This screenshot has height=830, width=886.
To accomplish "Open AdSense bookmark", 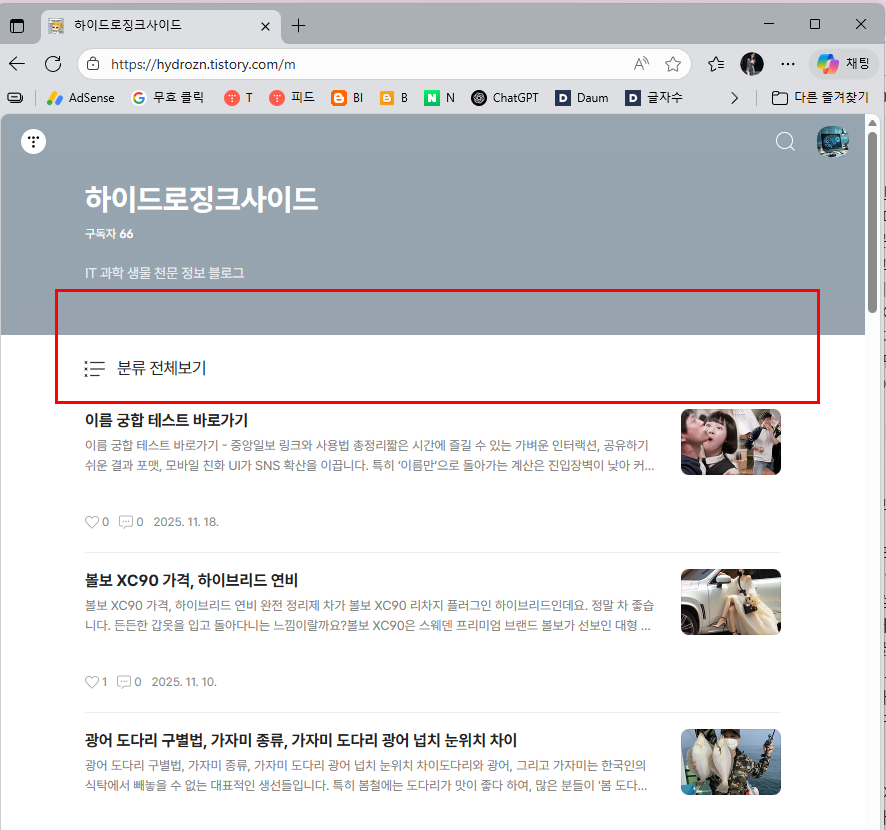I will pyautogui.click(x=81, y=98).
